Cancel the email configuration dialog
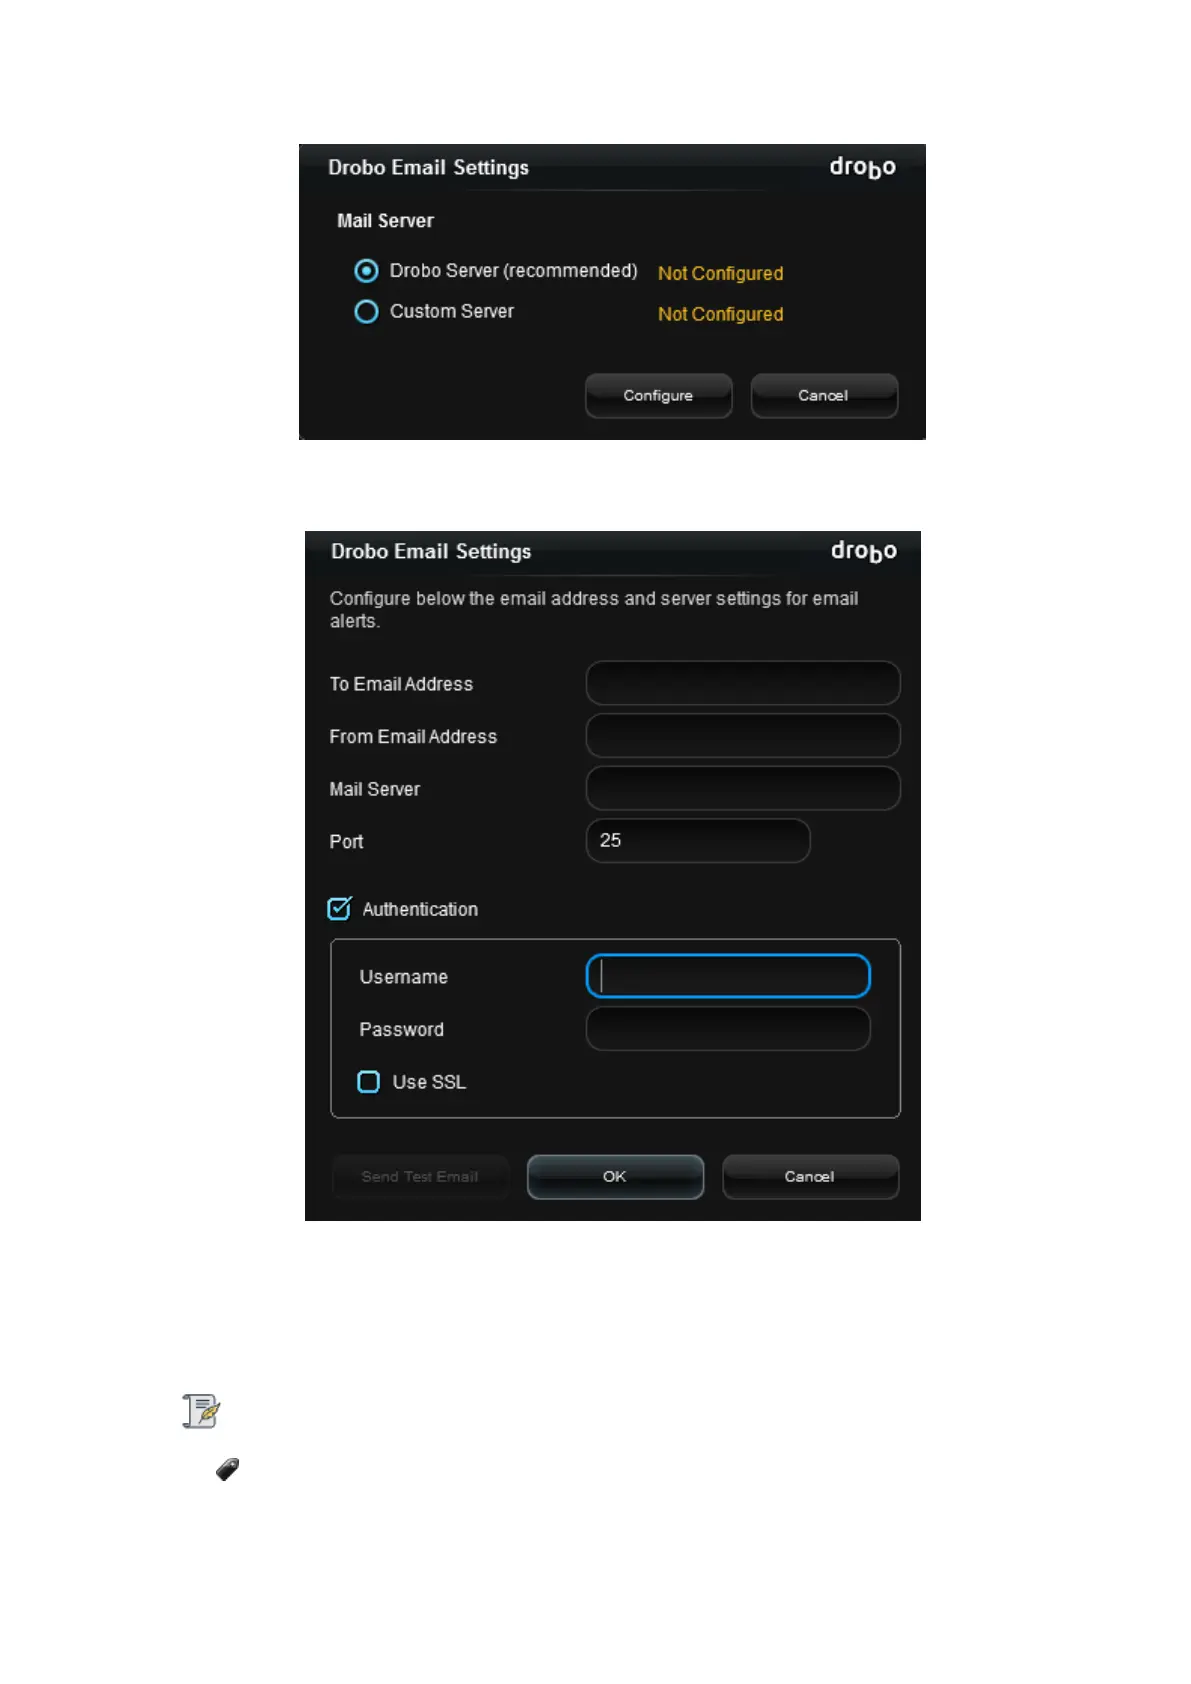 click(x=810, y=1177)
